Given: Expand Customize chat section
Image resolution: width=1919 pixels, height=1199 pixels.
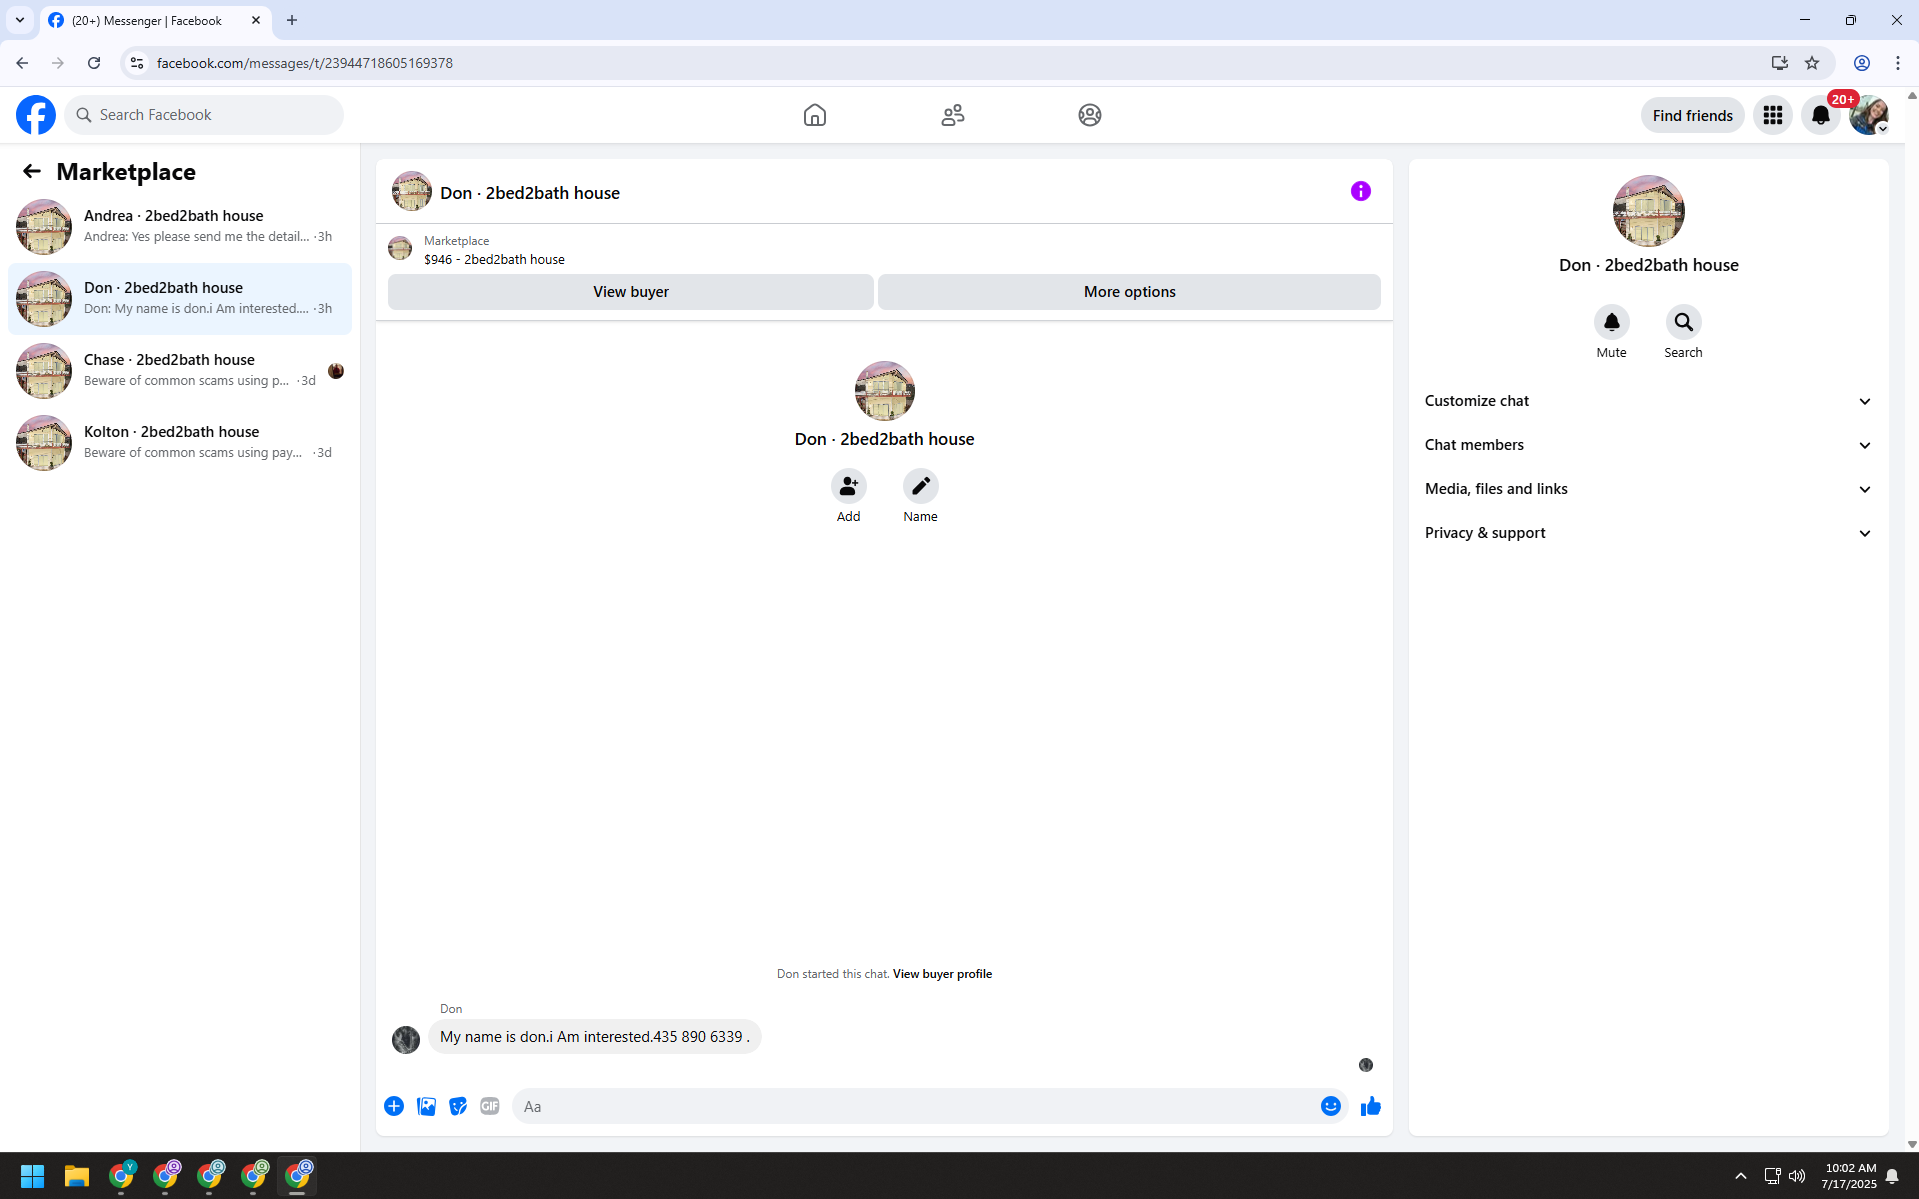Looking at the screenshot, I should tap(1648, 401).
